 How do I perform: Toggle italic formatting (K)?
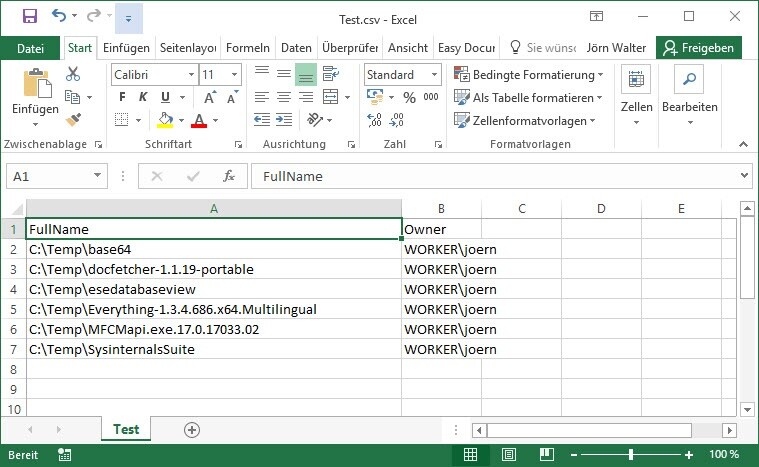(145, 97)
